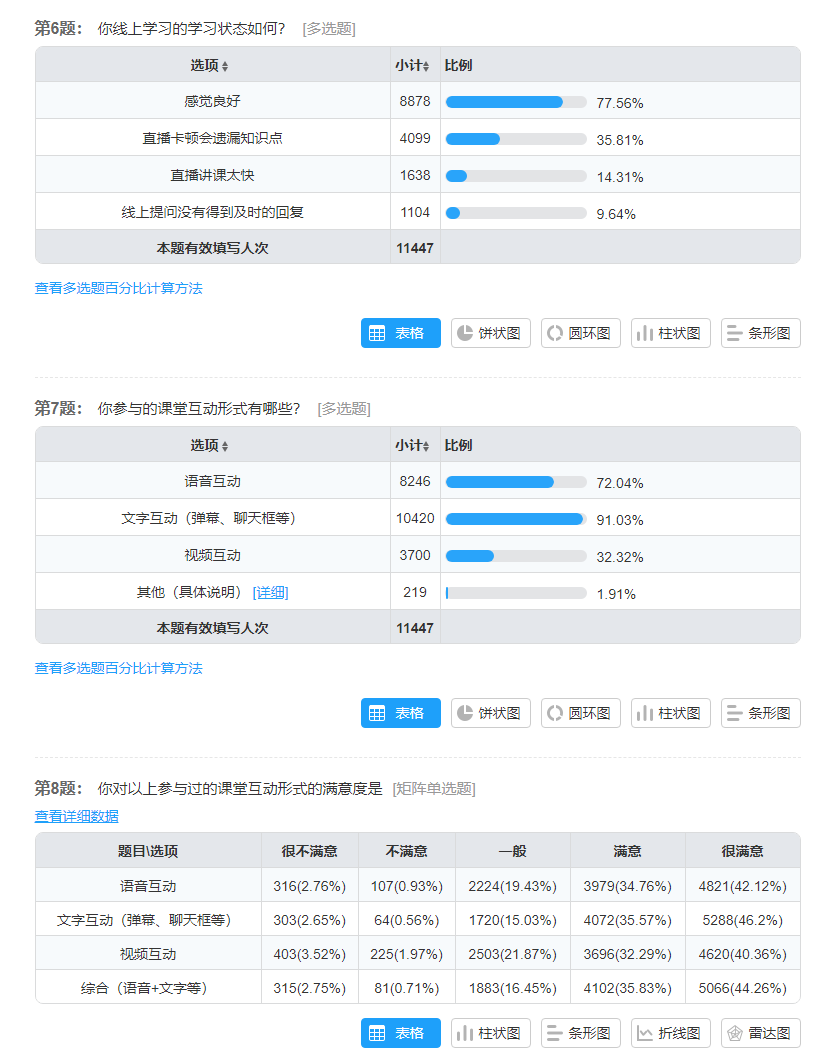Screen dimensions: 830x1060
Task: Click the 很满意 cell for 语音互动 row
Action: click(x=742, y=886)
